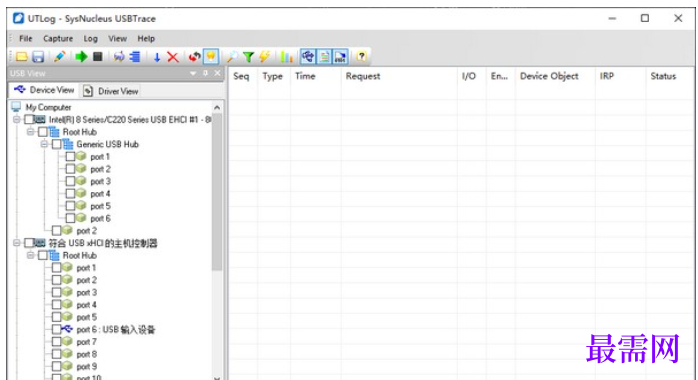Toggle the USB View panel toolbar icon
698x380 pixels.
308,57
